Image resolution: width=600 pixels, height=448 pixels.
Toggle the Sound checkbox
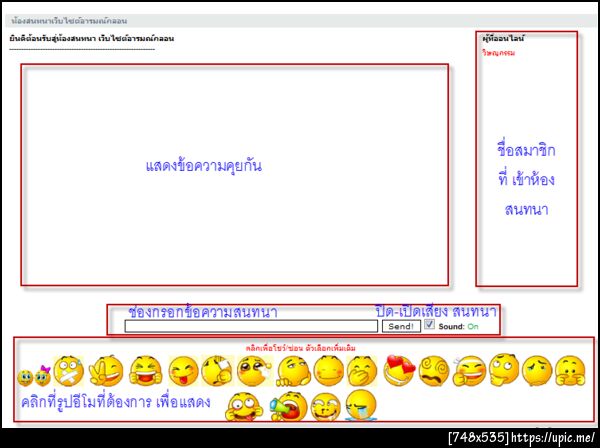[x=429, y=324]
